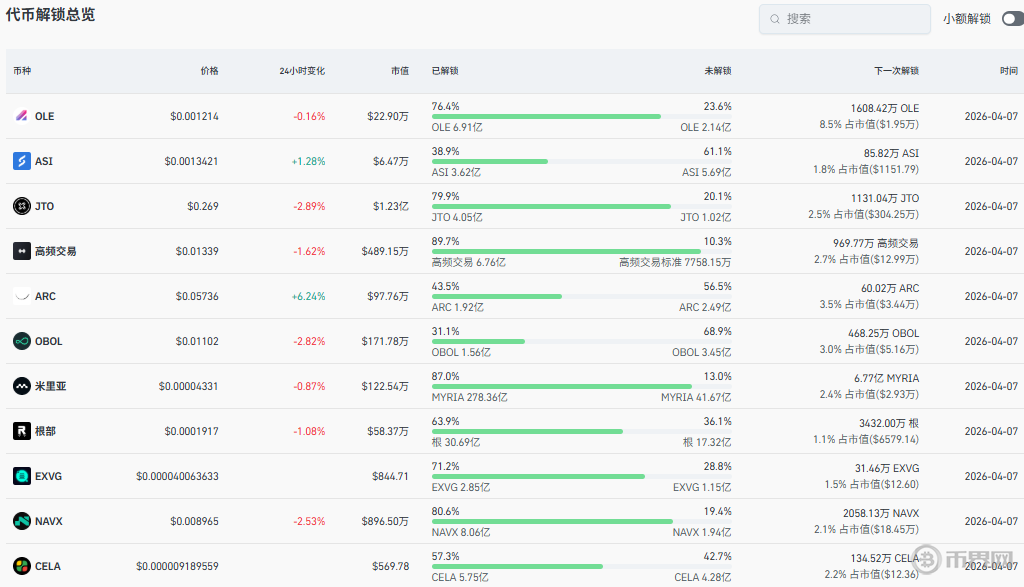Click the page title 代币解锁总览
This screenshot has width=1024, height=587.
(50, 14)
